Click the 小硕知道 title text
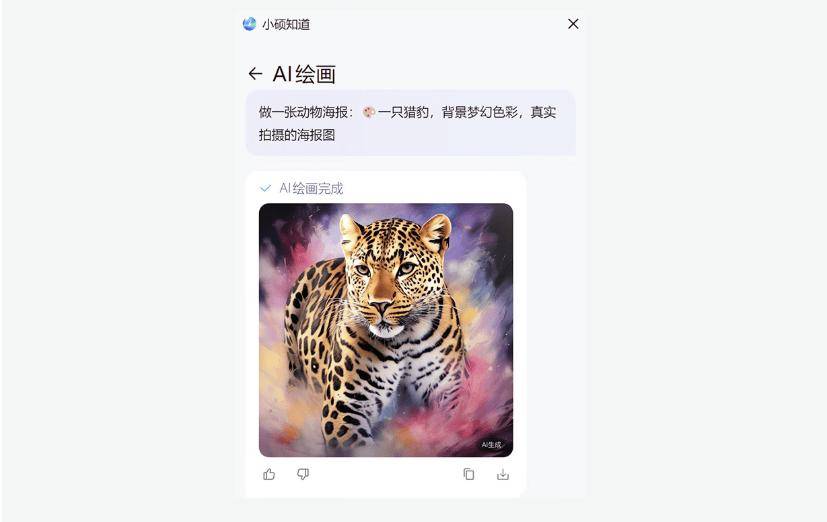Image resolution: width=827 pixels, height=522 pixels. [x=286, y=24]
